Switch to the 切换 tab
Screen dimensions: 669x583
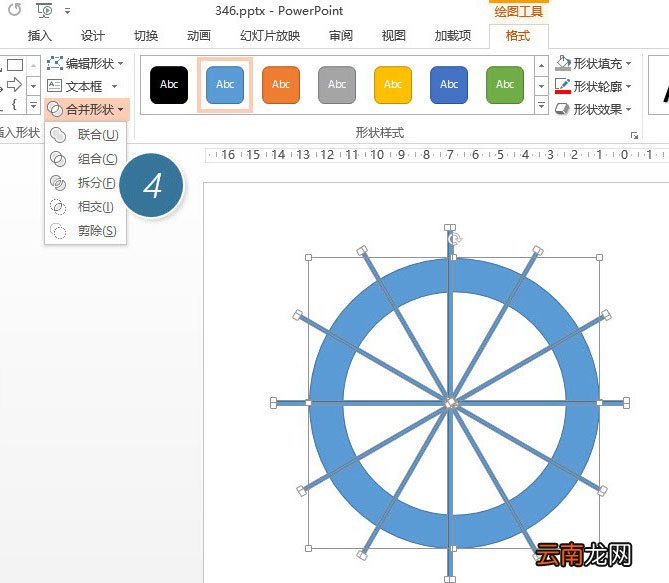146,36
